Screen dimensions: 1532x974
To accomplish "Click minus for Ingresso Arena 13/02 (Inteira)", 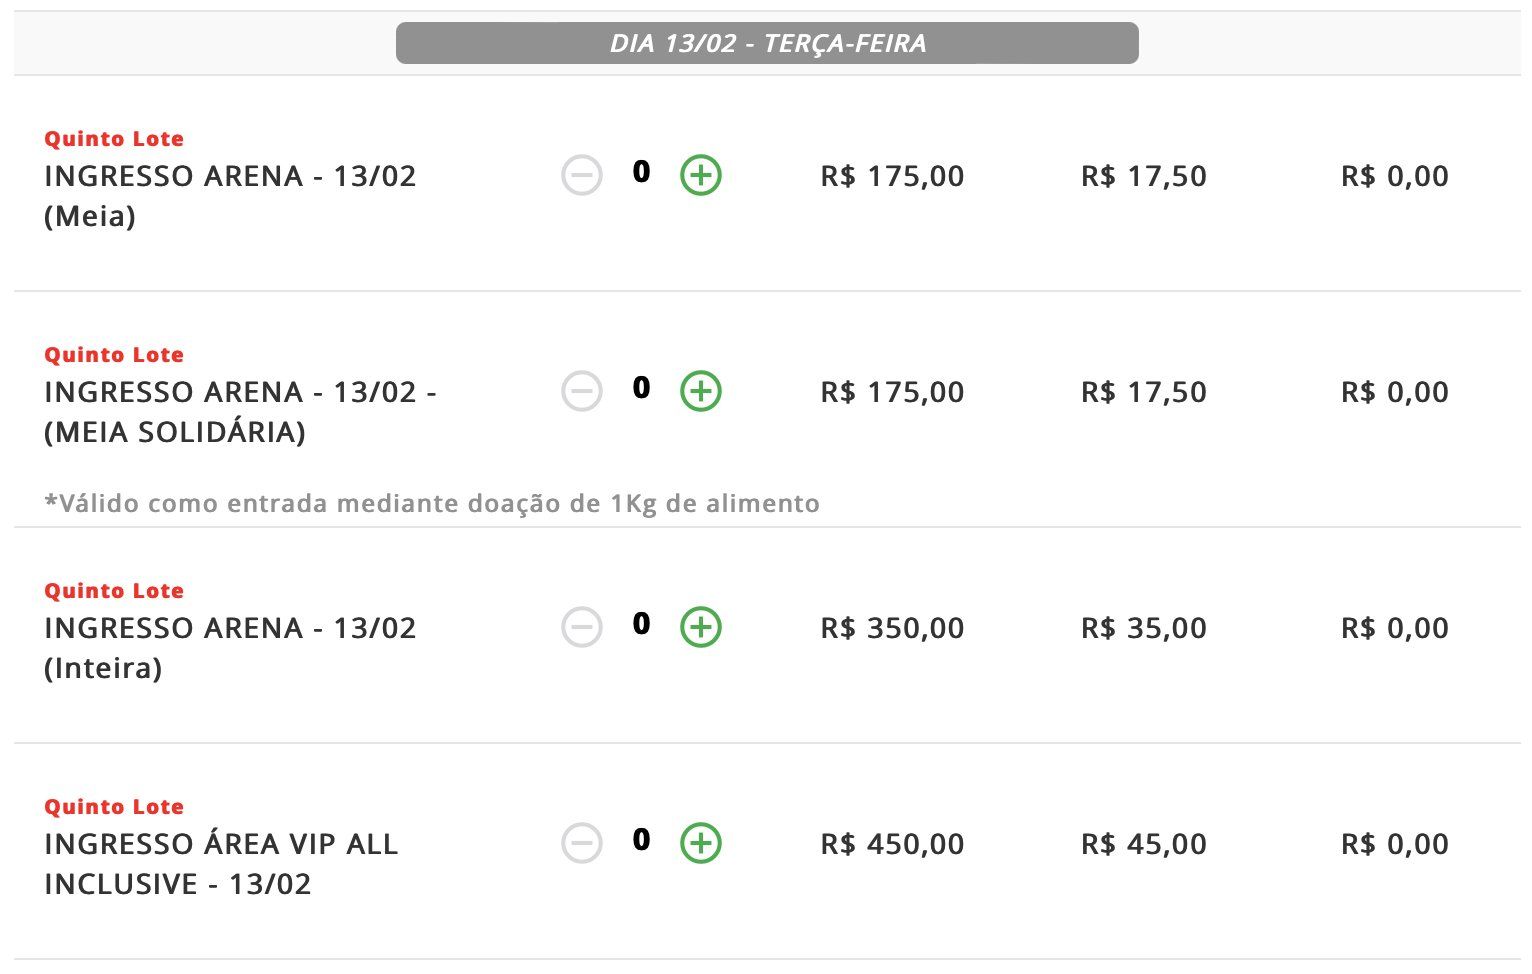I will coord(581,628).
